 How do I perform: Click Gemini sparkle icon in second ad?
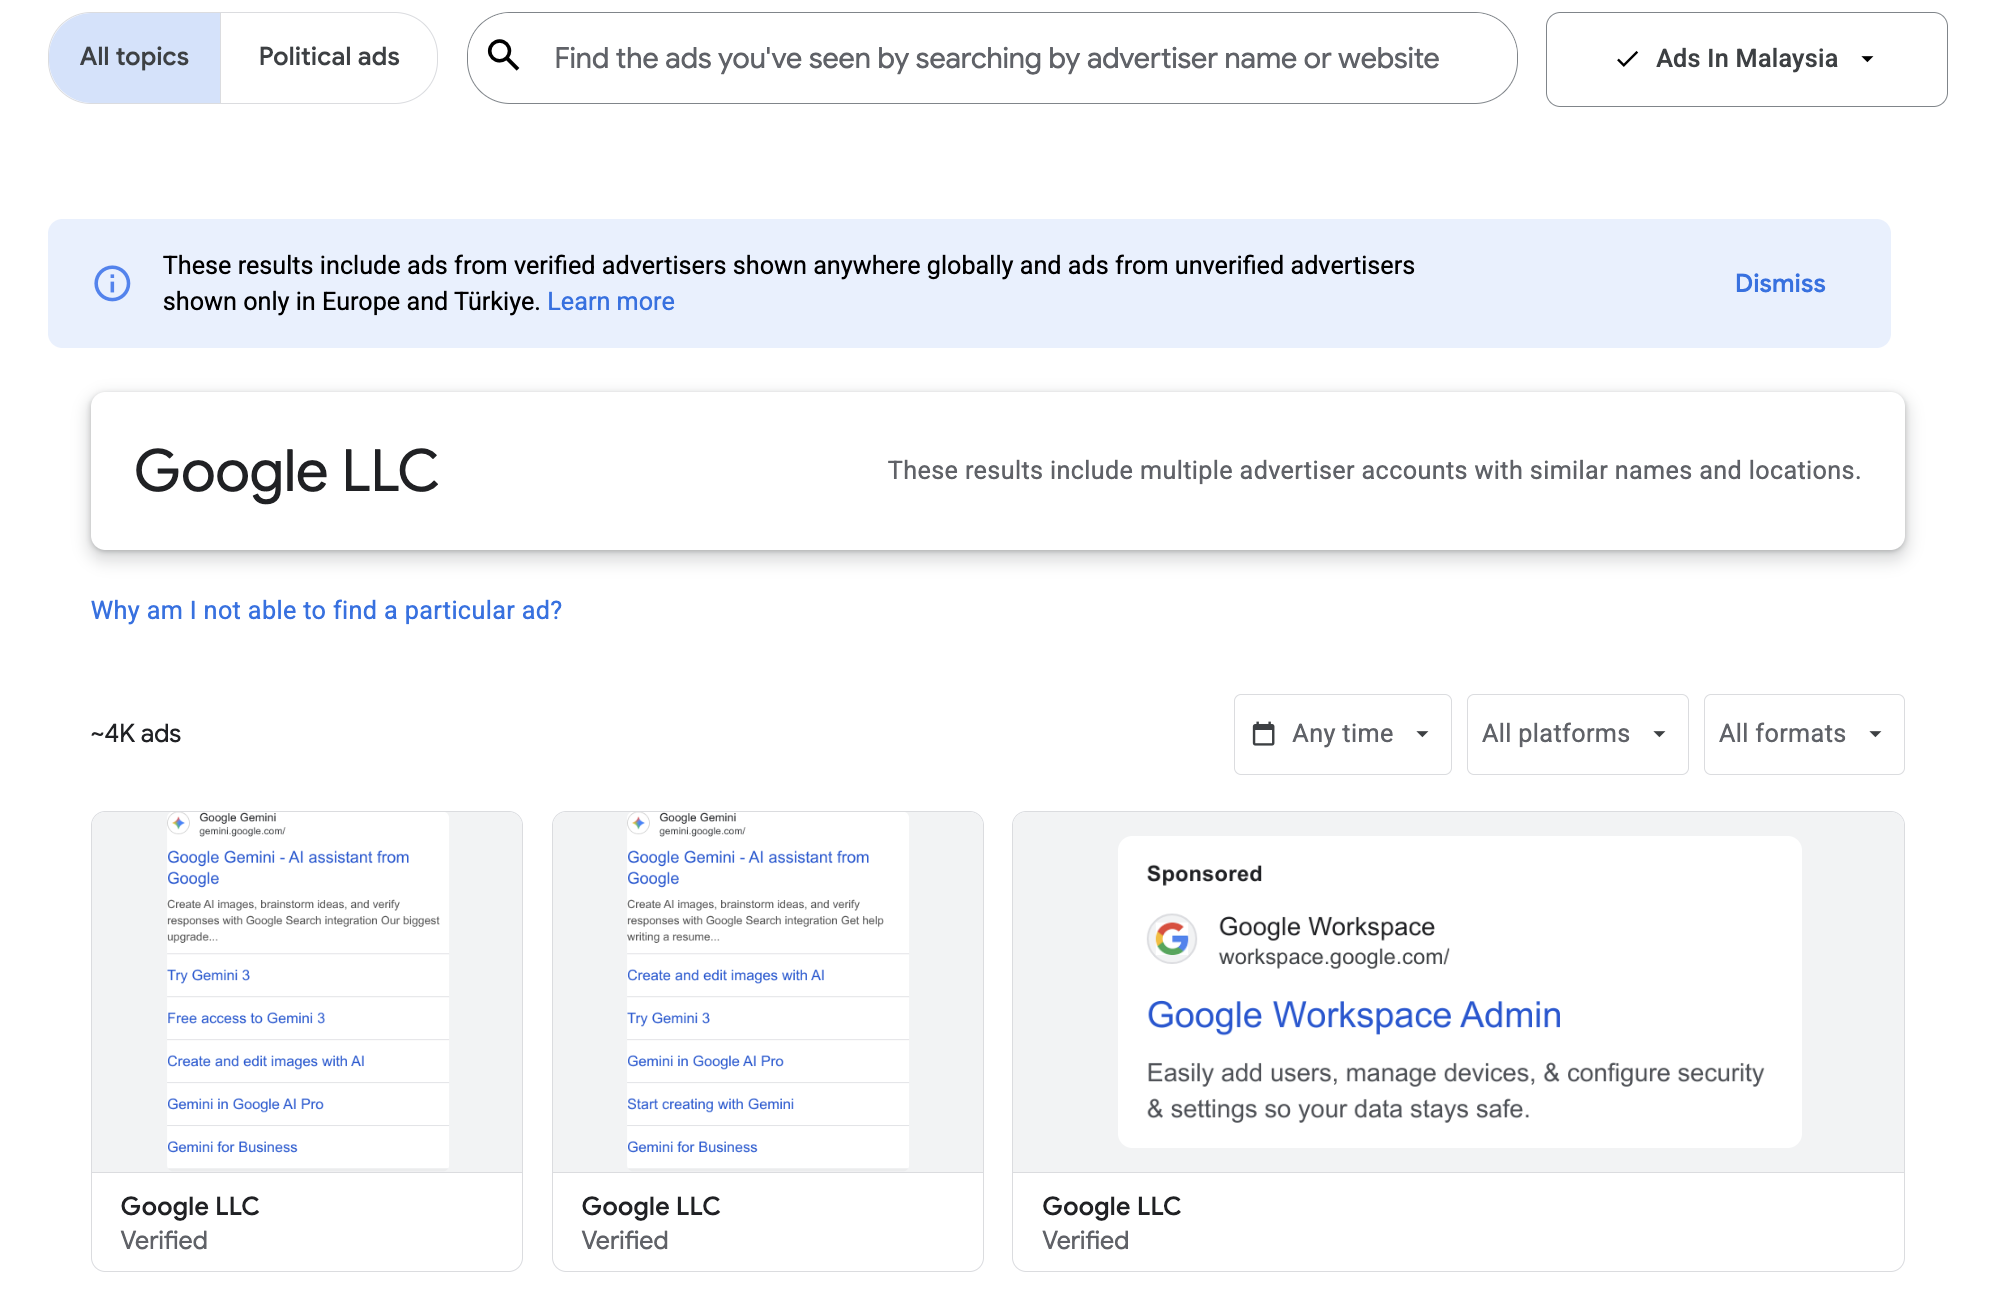(x=639, y=823)
